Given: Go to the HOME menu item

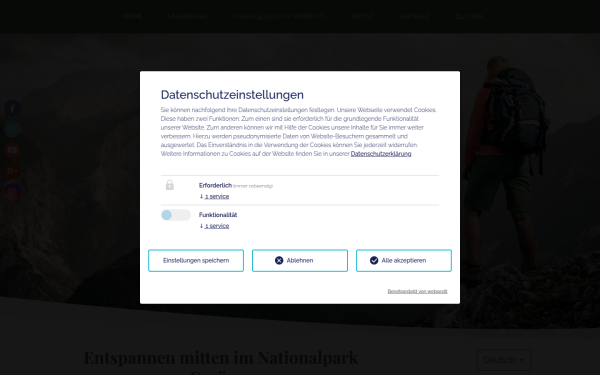Looking at the screenshot, I should [133, 16].
